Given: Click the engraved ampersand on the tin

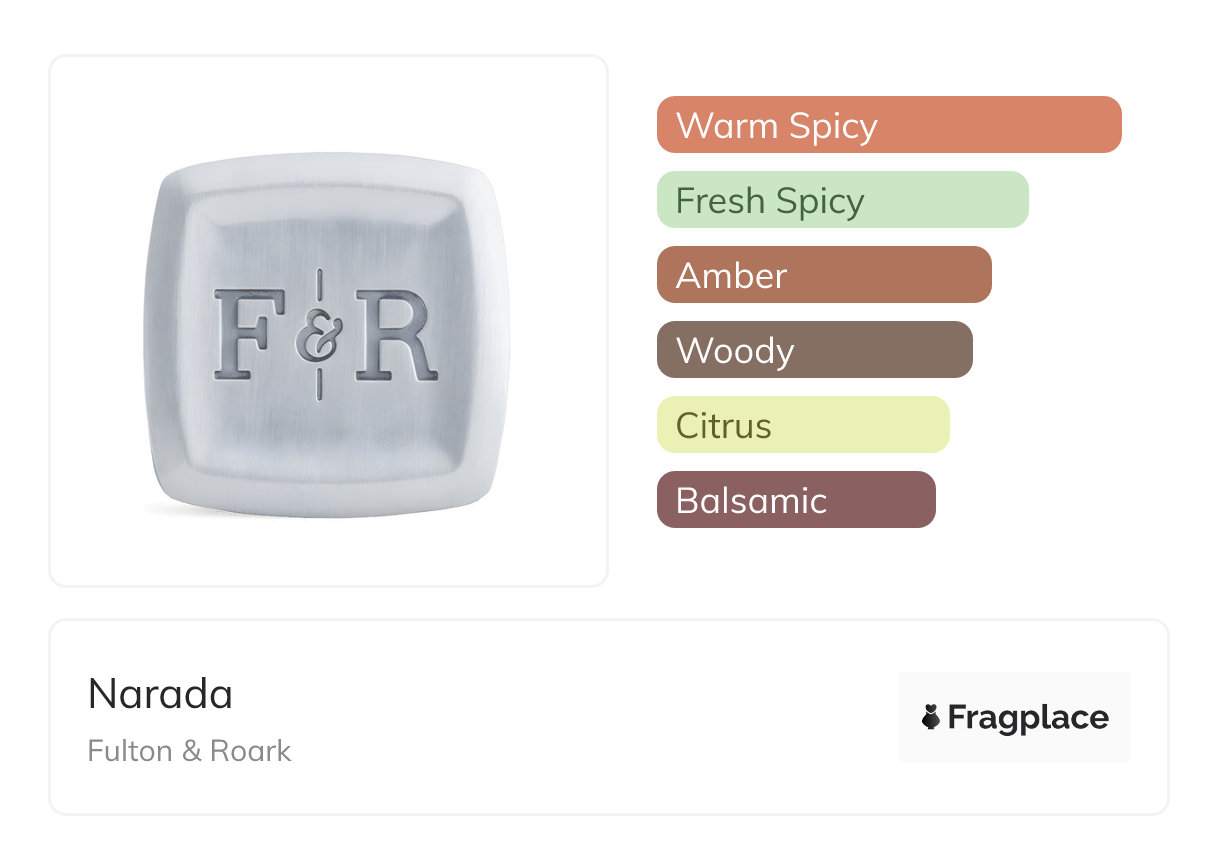Looking at the screenshot, I should [x=319, y=336].
